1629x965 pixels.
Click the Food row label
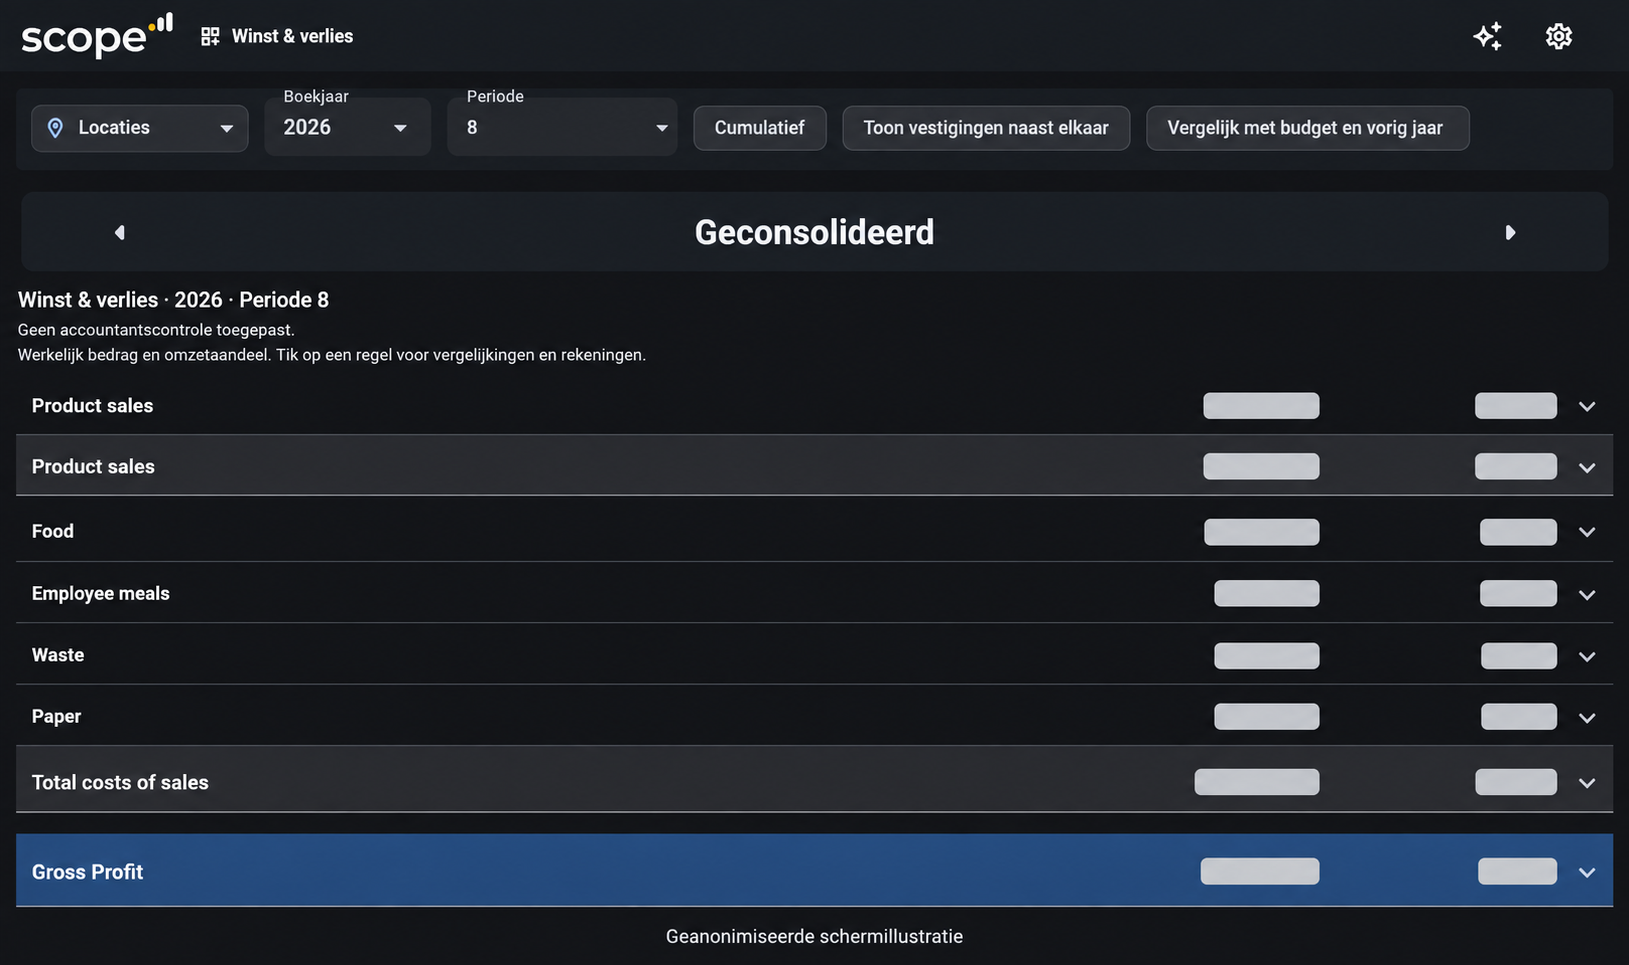pyautogui.click(x=53, y=531)
